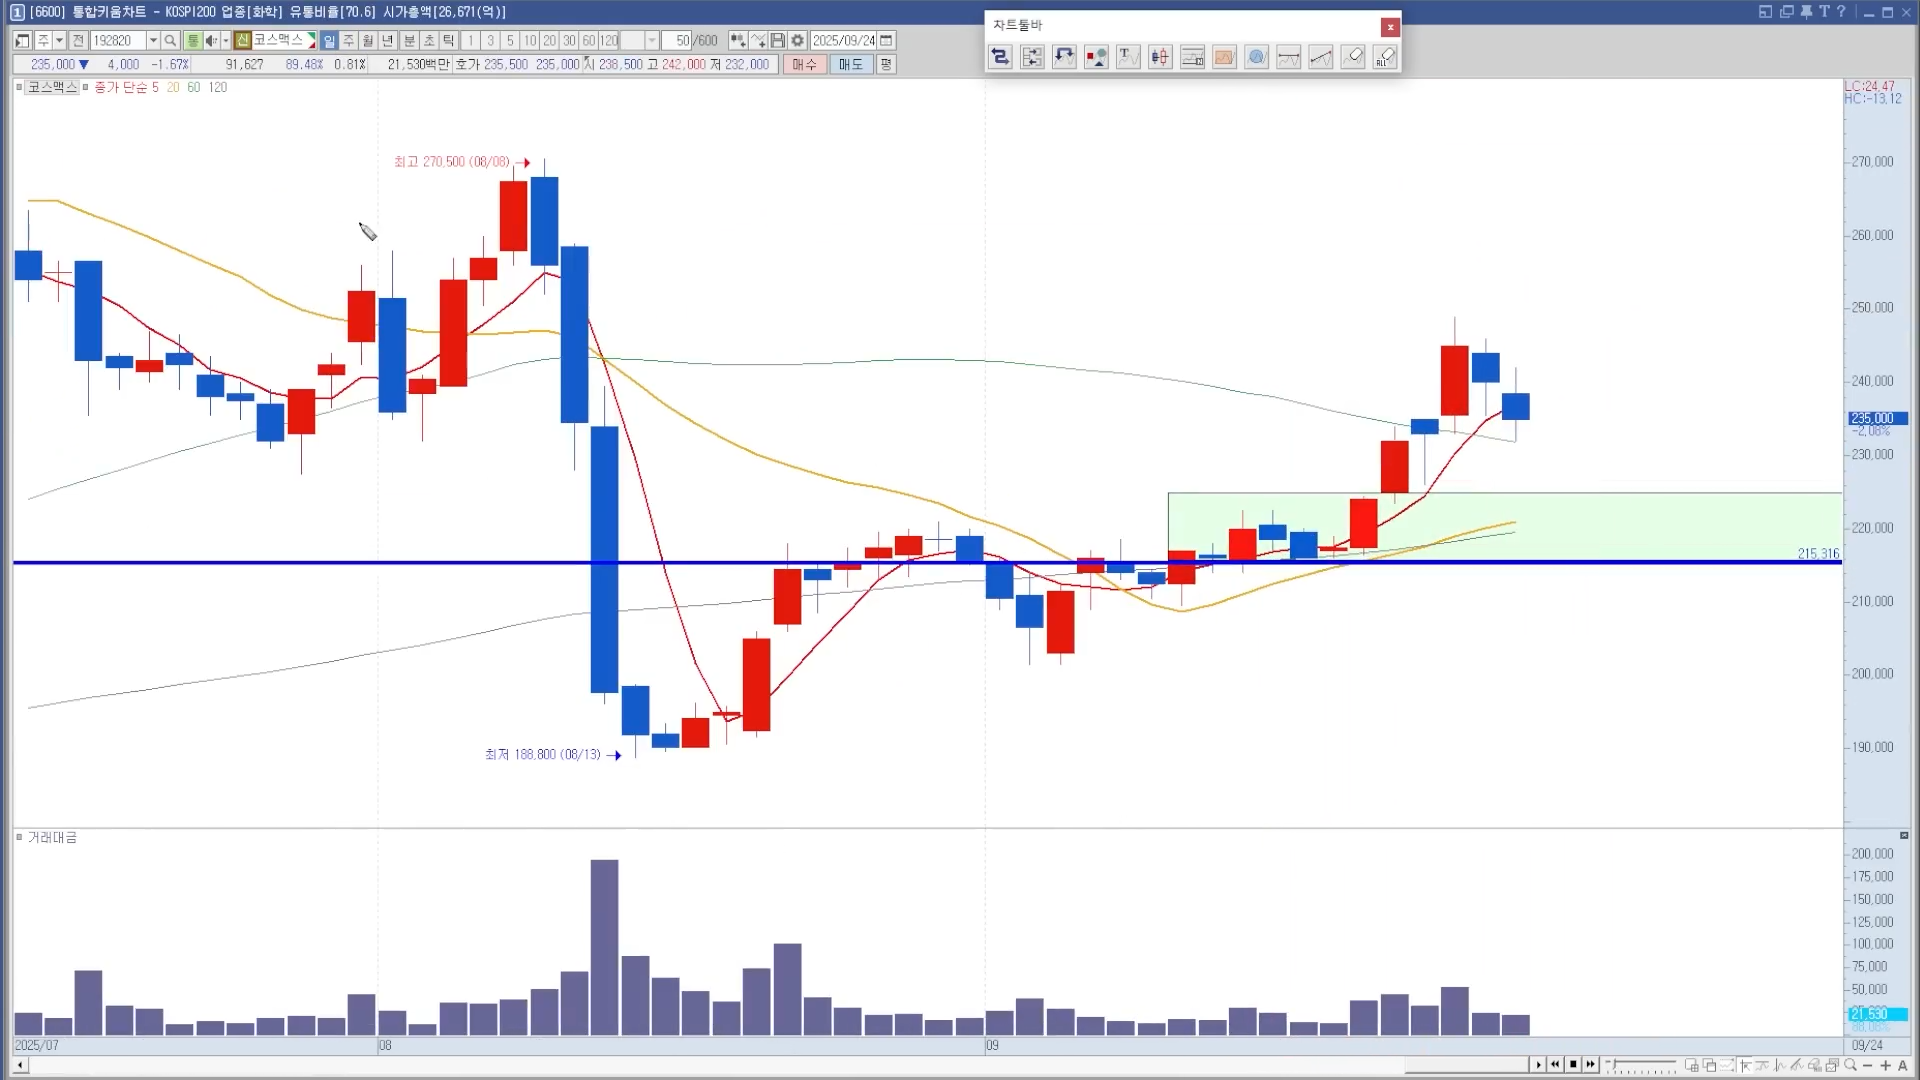Click the save chart floppy disk icon
The height and width of the screenshot is (1080, 1920).
(x=777, y=41)
